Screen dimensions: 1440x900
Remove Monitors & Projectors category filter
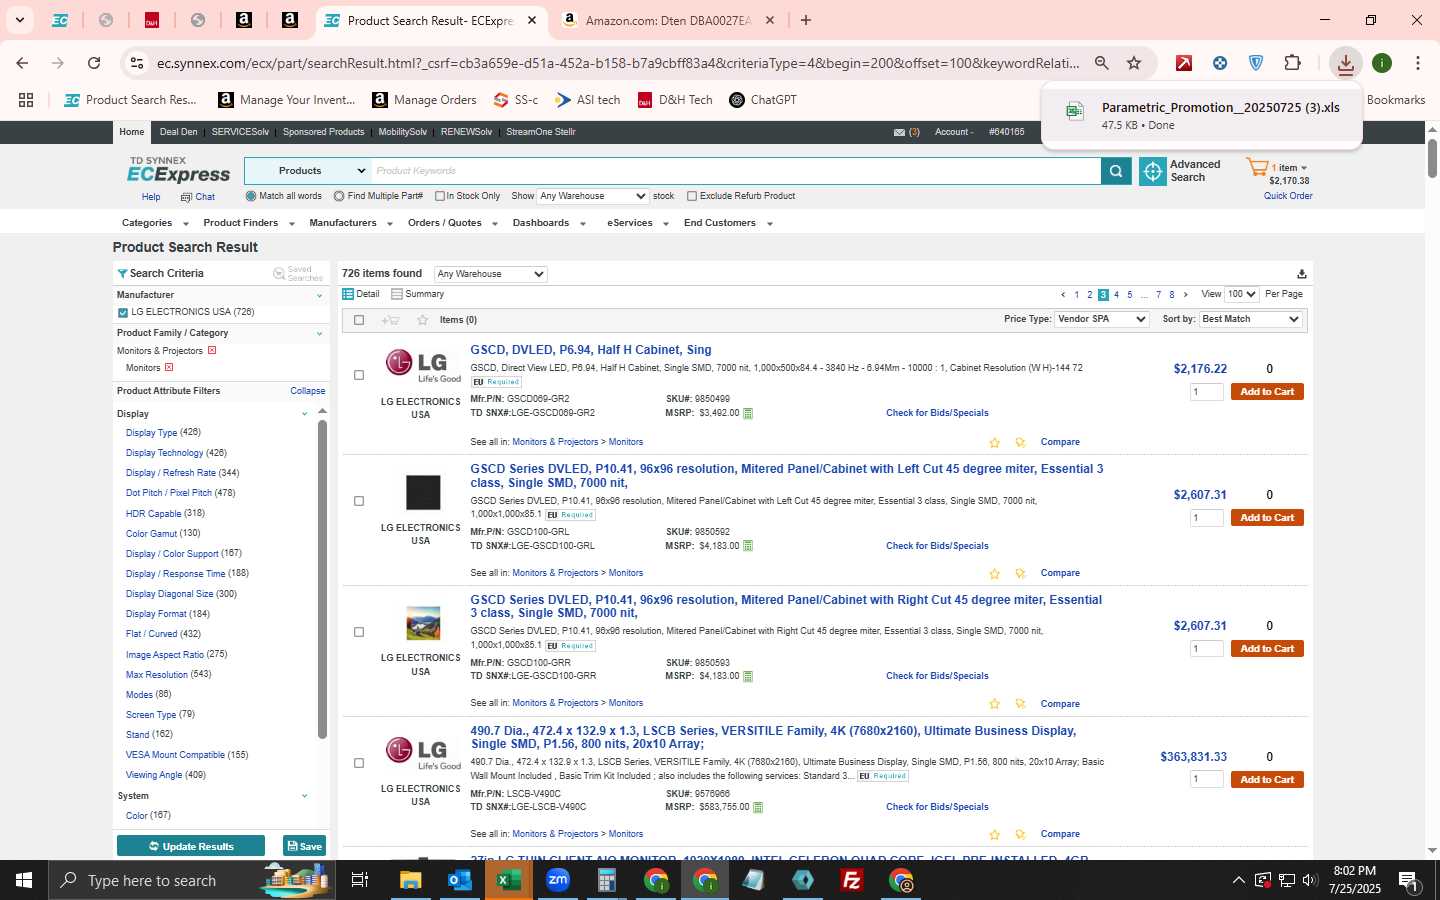212,351
